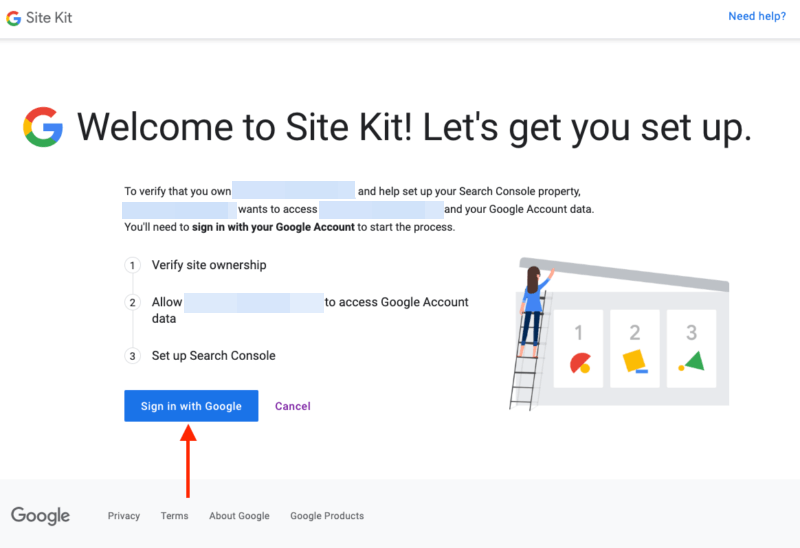Screen dimensions: 800x548
Task: Click the woman on ladder illustration
Action: pos(532,310)
